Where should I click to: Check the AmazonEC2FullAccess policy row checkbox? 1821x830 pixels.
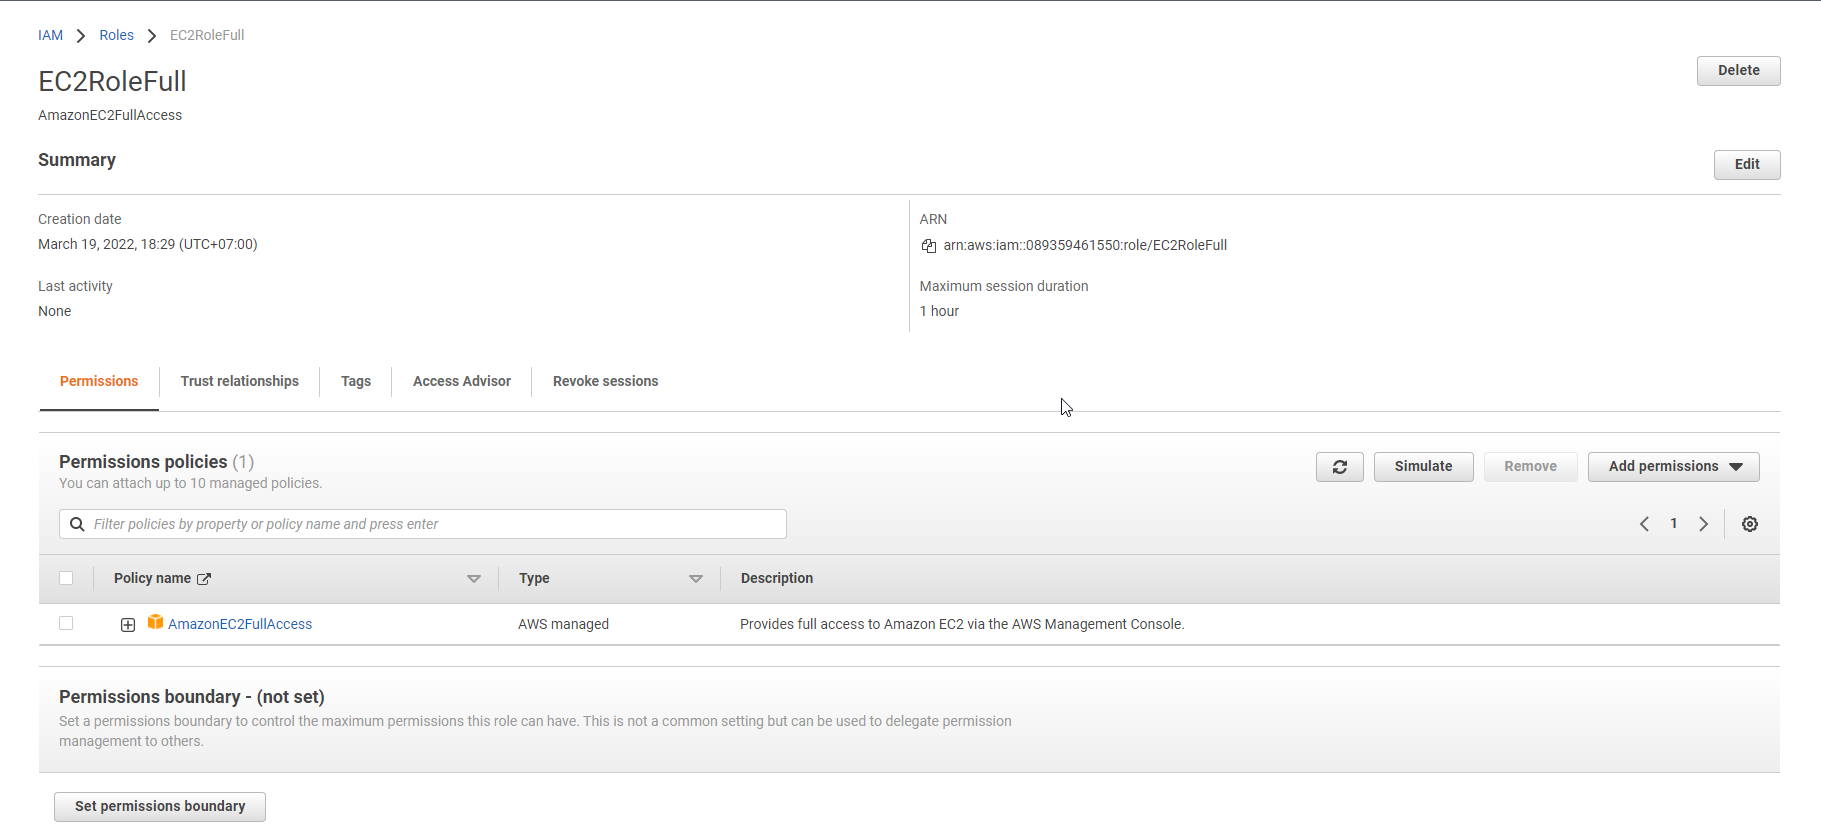coord(66,623)
